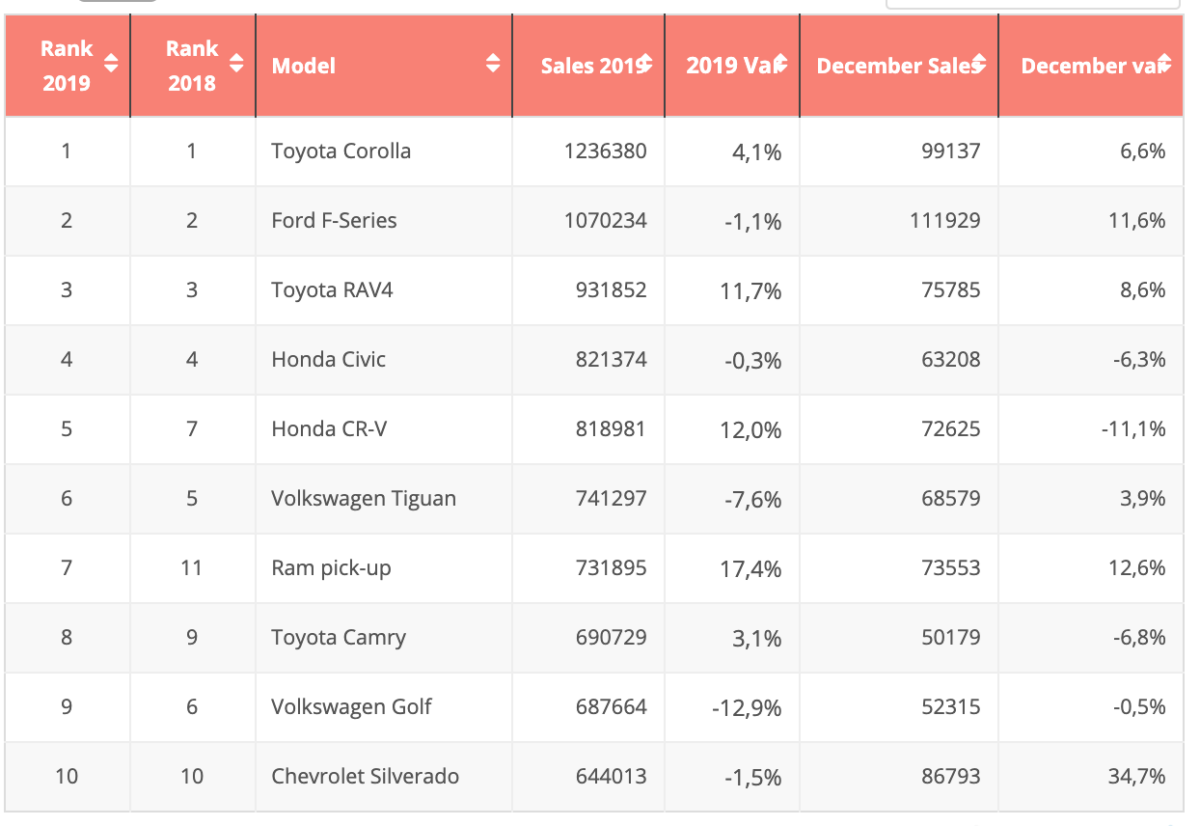The width and height of the screenshot is (1200, 826).
Task: Select Volkswagen Golf in the list
Action: tap(351, 707)
